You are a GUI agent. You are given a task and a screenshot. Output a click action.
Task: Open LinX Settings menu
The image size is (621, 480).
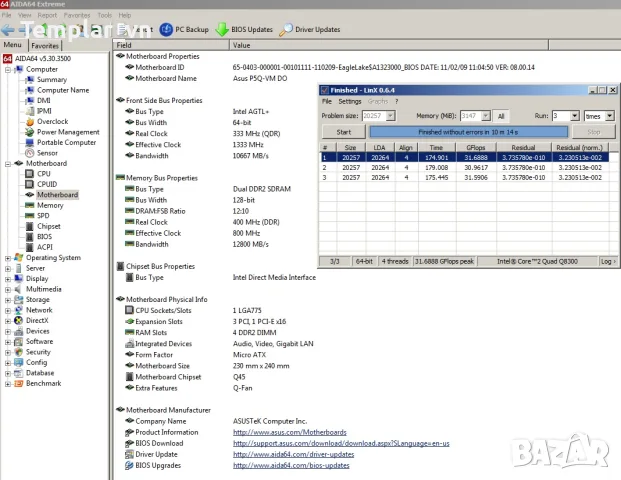coord(350,101)
